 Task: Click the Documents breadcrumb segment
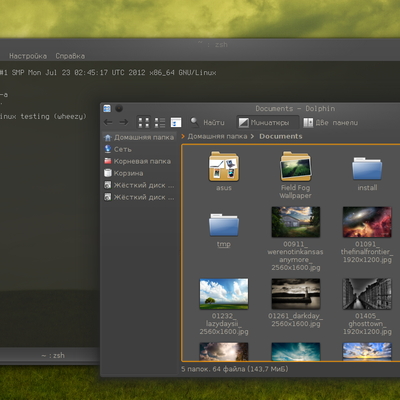click(281, 136)
